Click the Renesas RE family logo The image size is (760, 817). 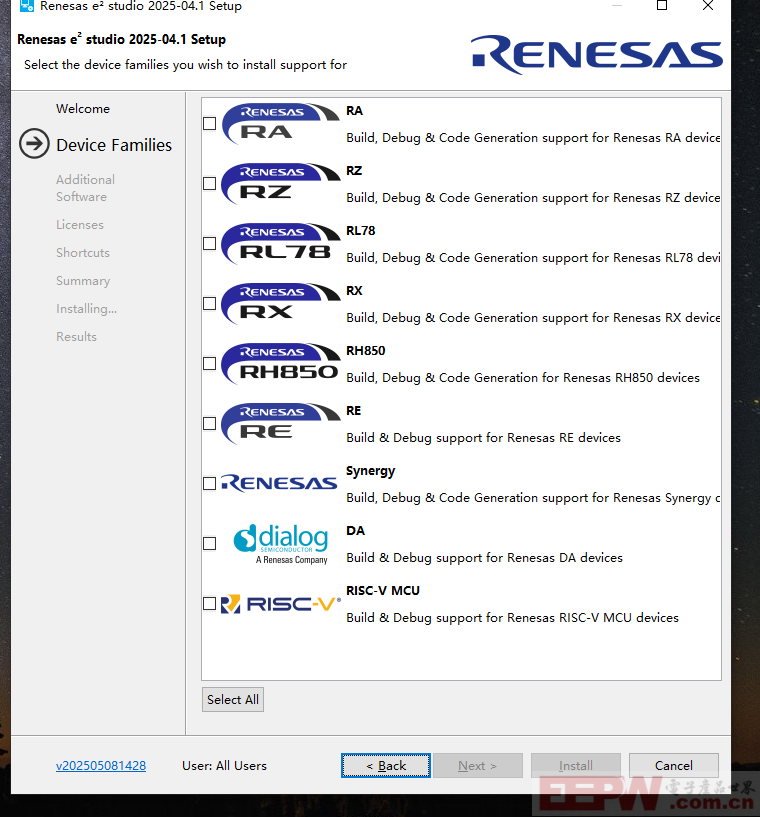click(281, 424)
